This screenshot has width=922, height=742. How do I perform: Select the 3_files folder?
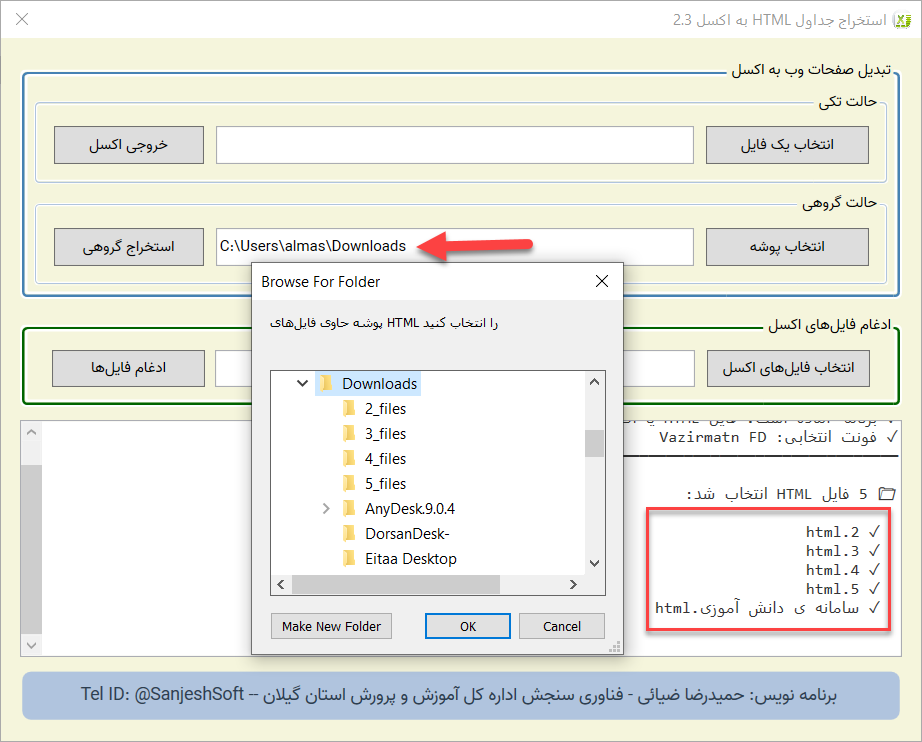pyautogui.click(x=385, y=434)
